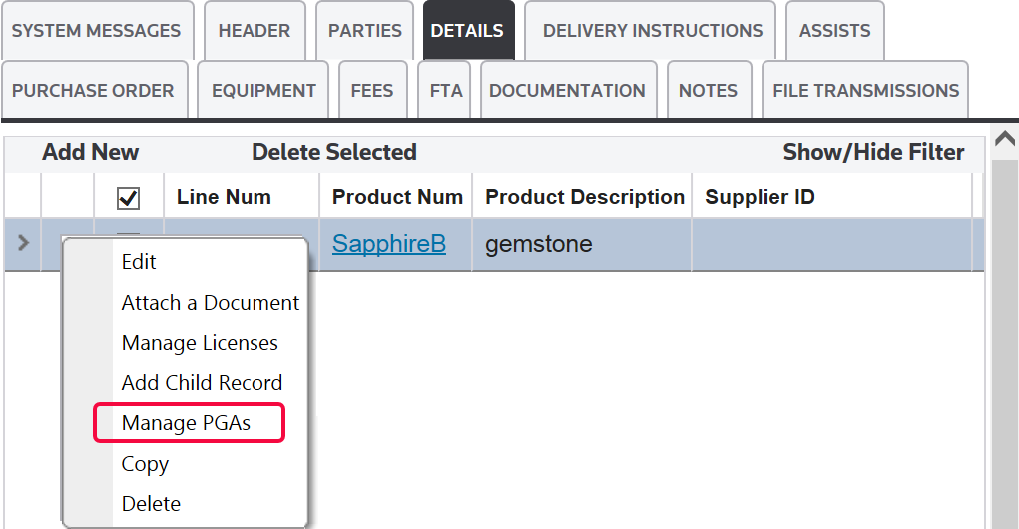Open the FTA tab
1019x529 pixels.
(x=446, y=91)
